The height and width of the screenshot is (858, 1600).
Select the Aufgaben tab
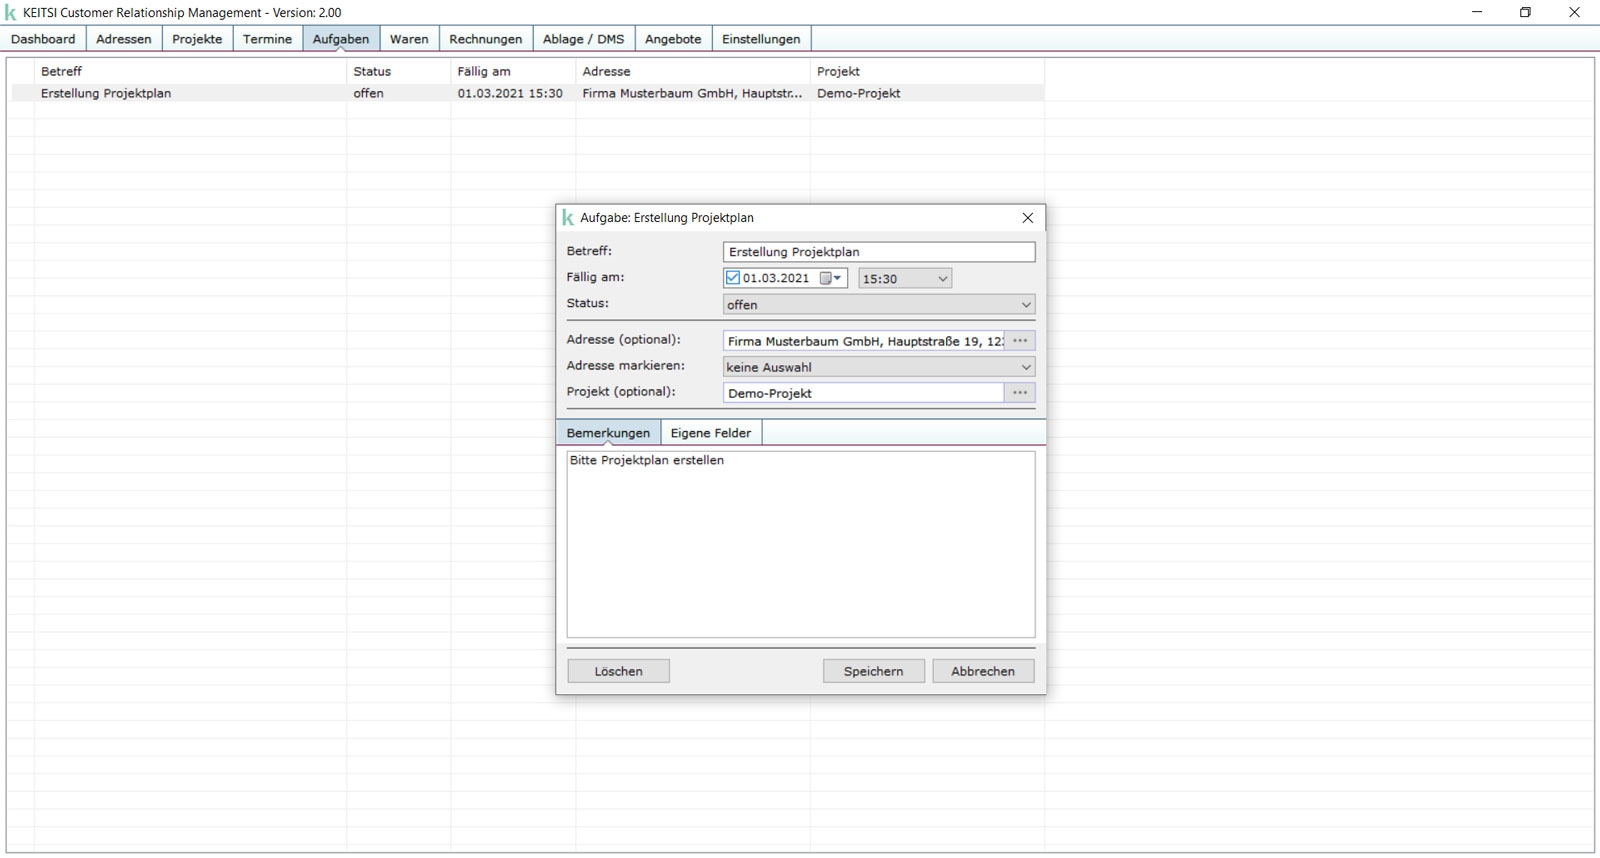tap(341, 39)
